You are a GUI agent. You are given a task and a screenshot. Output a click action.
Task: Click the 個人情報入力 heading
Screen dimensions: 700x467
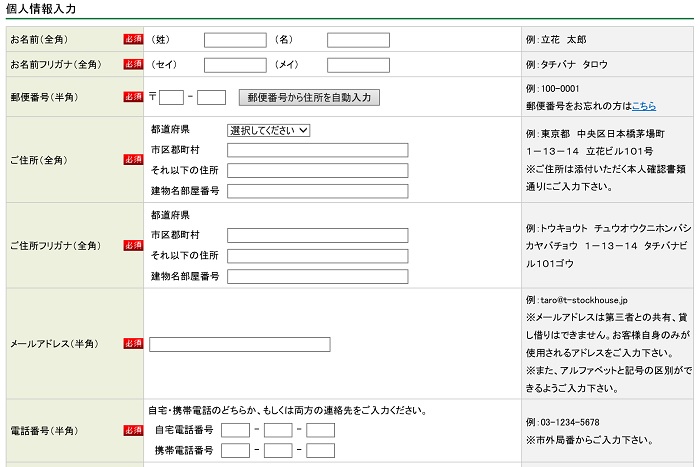pyautogui.click(x=41, y=9)
